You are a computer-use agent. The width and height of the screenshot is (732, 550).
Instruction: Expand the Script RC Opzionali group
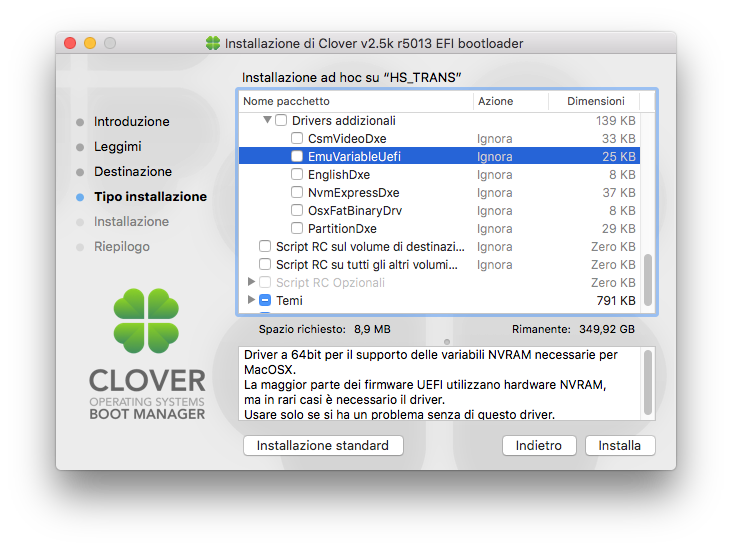click(251, 282)
